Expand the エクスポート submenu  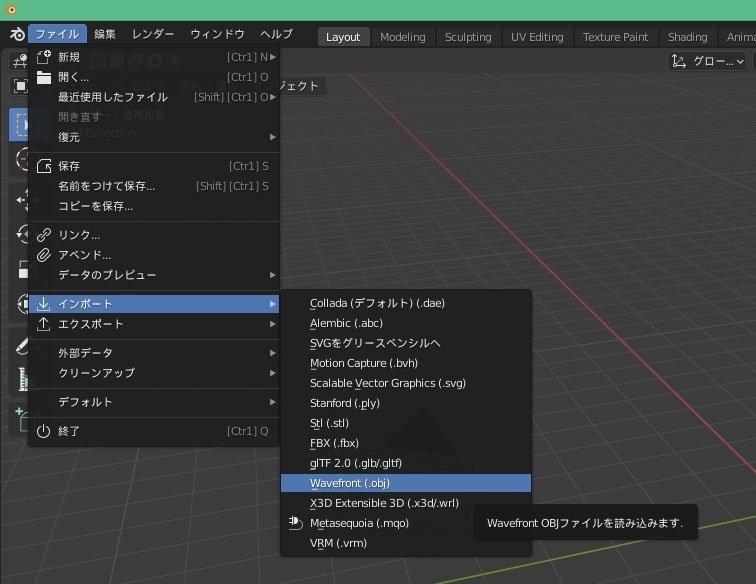[154, 324]
